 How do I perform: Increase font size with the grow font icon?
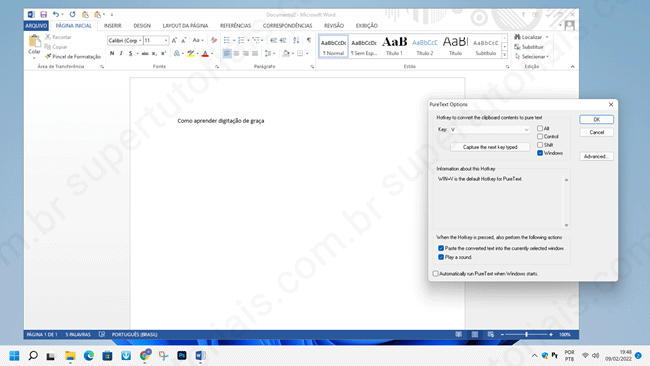pyautogui.click(x=174, y=40)
